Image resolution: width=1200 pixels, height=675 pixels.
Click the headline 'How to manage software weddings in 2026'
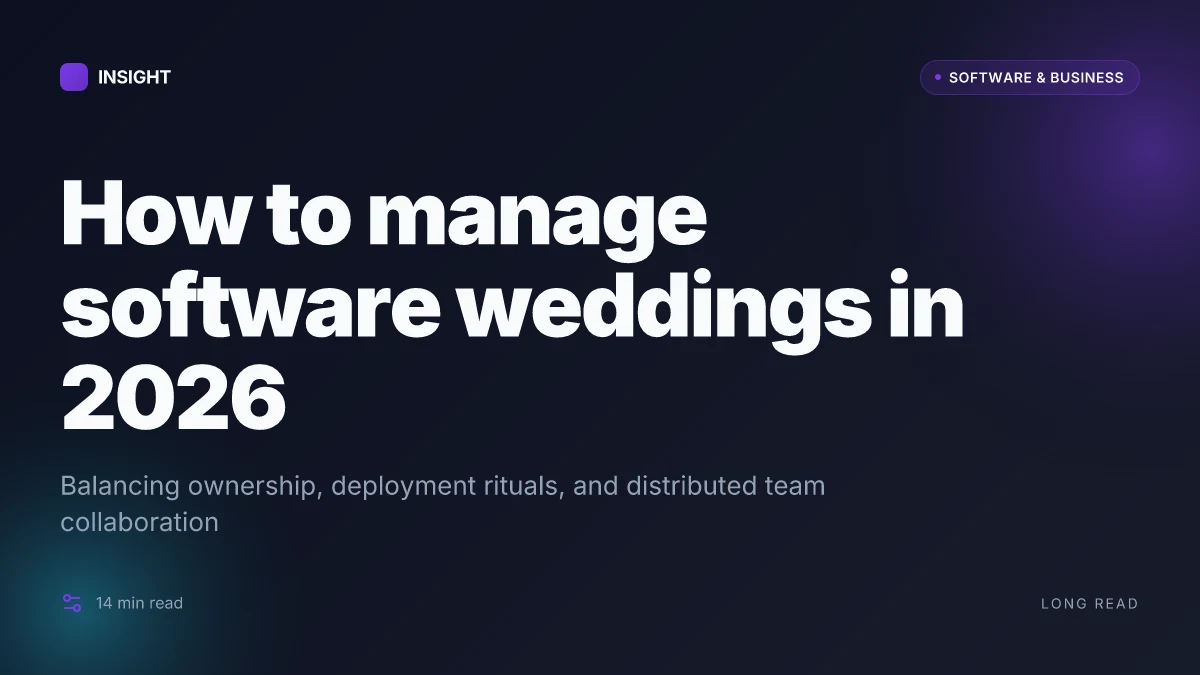(512, 305)
